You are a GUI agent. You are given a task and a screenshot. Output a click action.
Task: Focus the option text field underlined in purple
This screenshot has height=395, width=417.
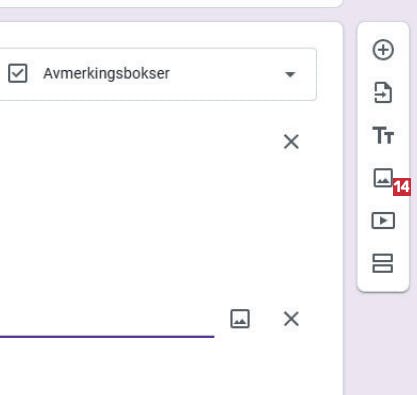[107, 319]
